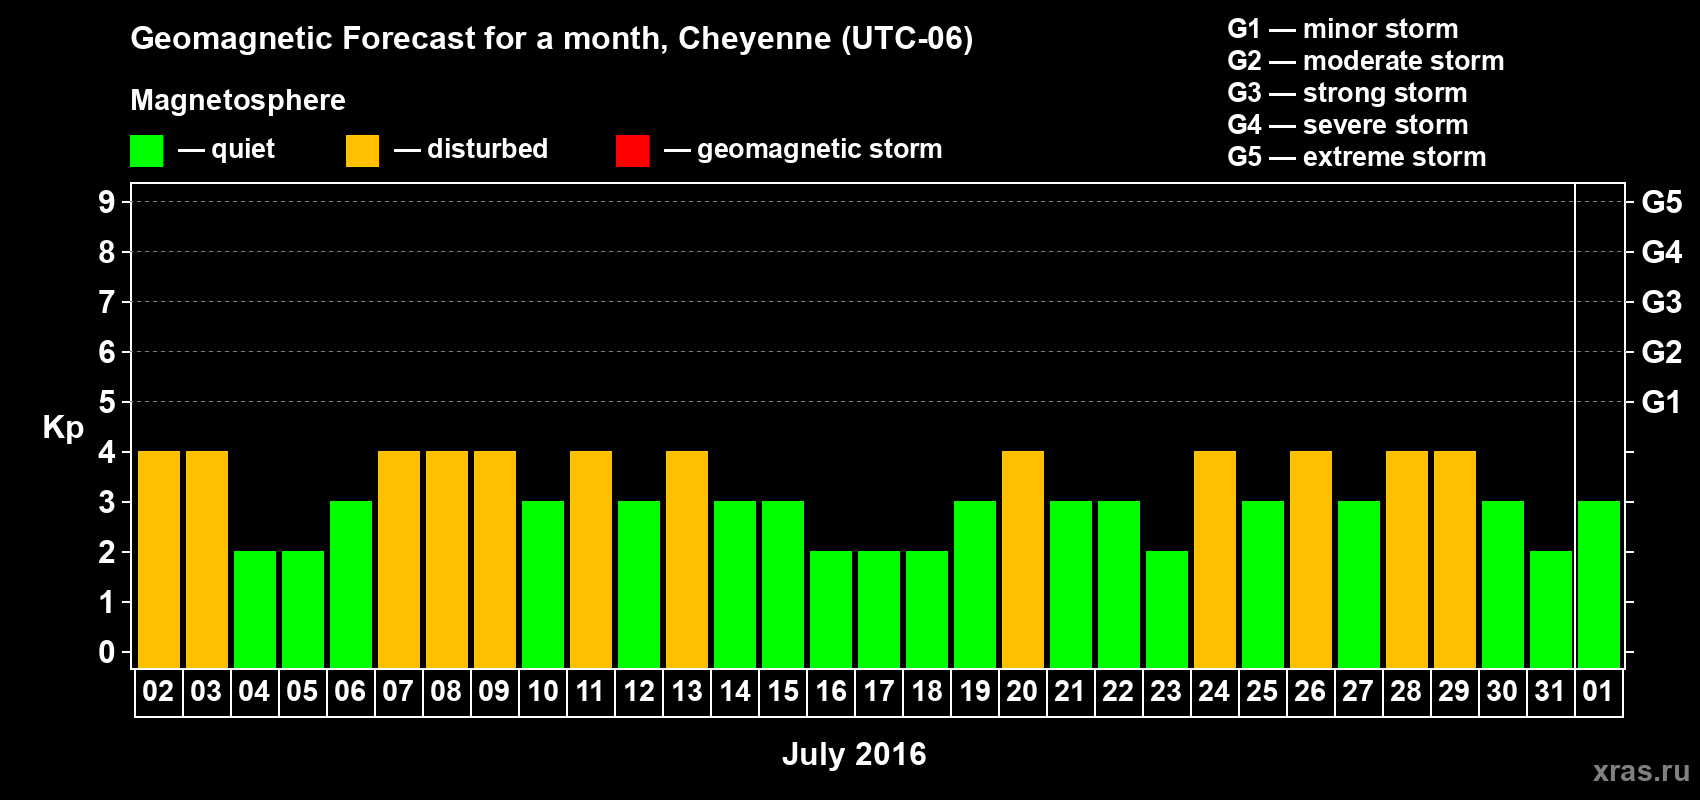
Task: Click the chart title 'Geomagnetic Forecast for a month, Cheyenne'
Action: (x=551, y=39)
